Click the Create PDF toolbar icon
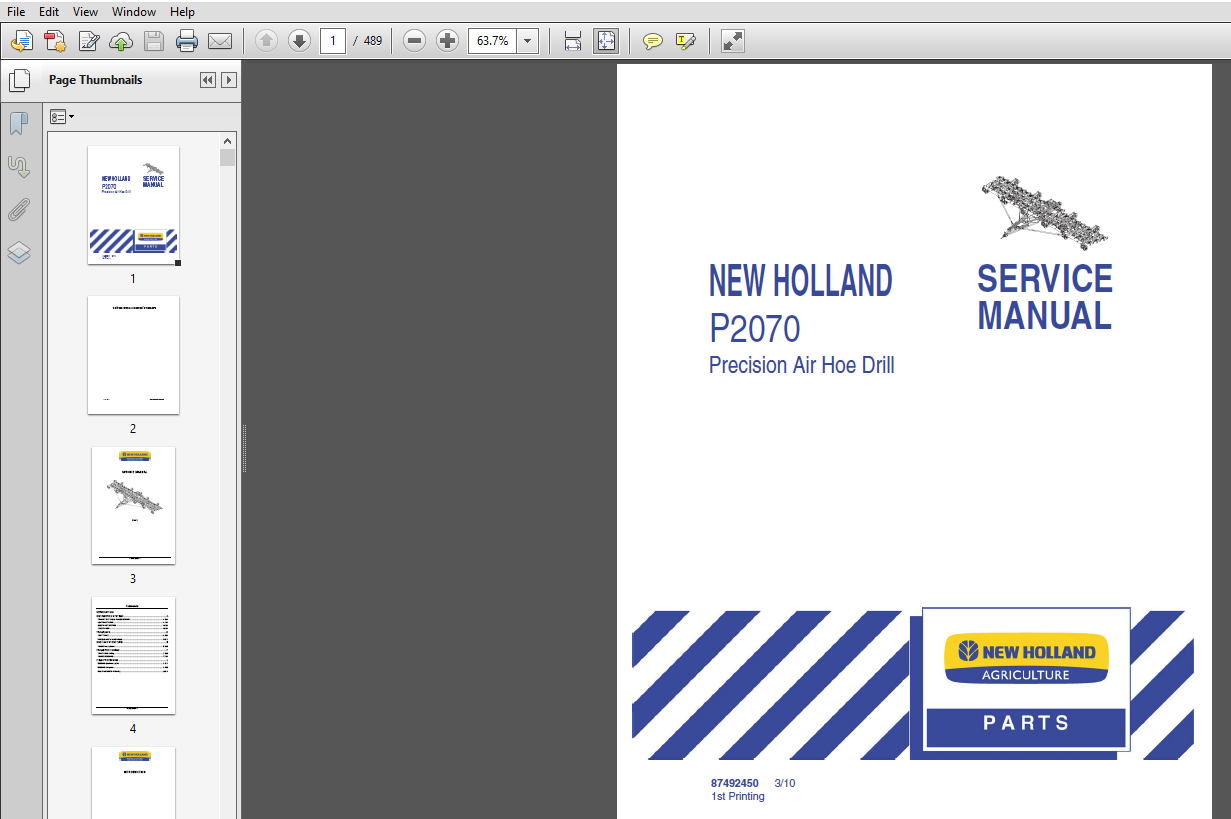This screenshot has width=1231, height=819. [22, 41]
